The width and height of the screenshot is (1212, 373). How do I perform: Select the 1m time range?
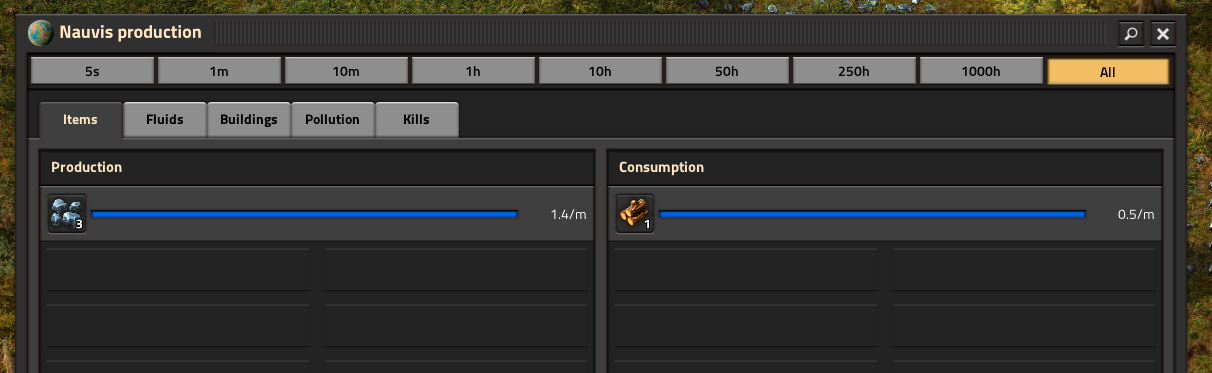[219, 72]
